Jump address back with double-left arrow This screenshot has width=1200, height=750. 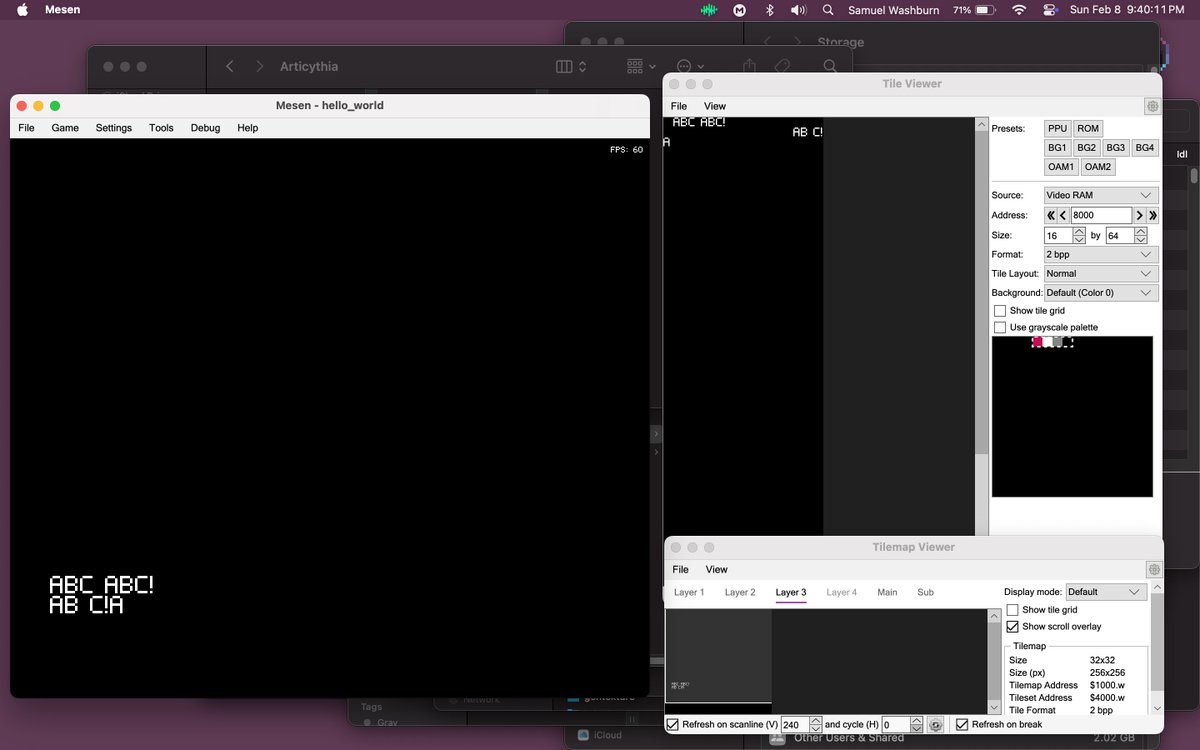tap(1051, 215)
